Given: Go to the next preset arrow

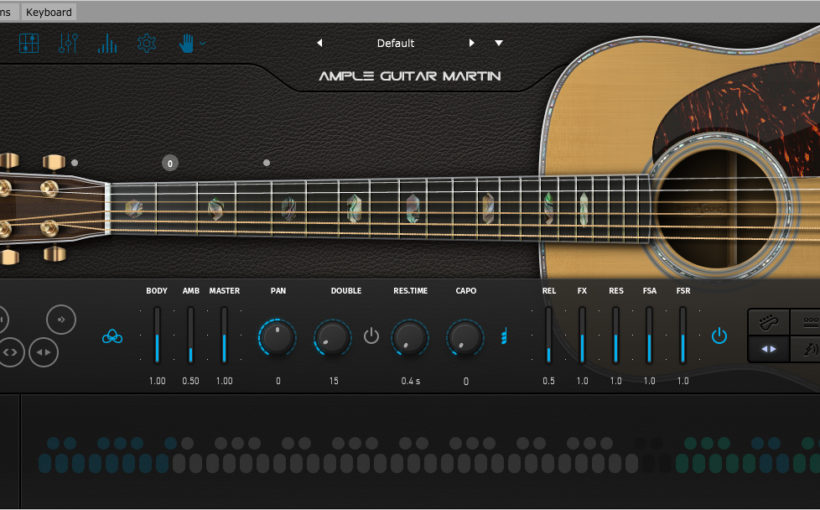Looking at the screenshot, I should tap(471, 43).
